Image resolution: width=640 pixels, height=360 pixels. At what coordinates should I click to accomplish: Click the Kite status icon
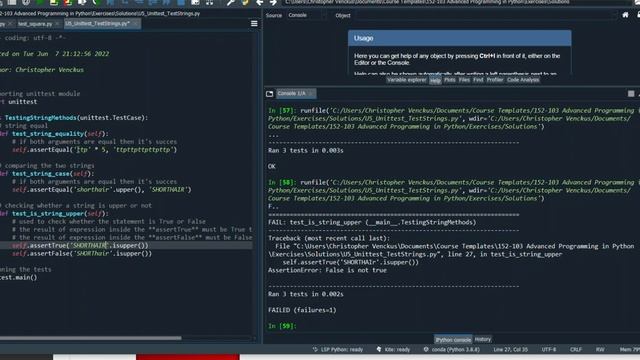(379, 349)
